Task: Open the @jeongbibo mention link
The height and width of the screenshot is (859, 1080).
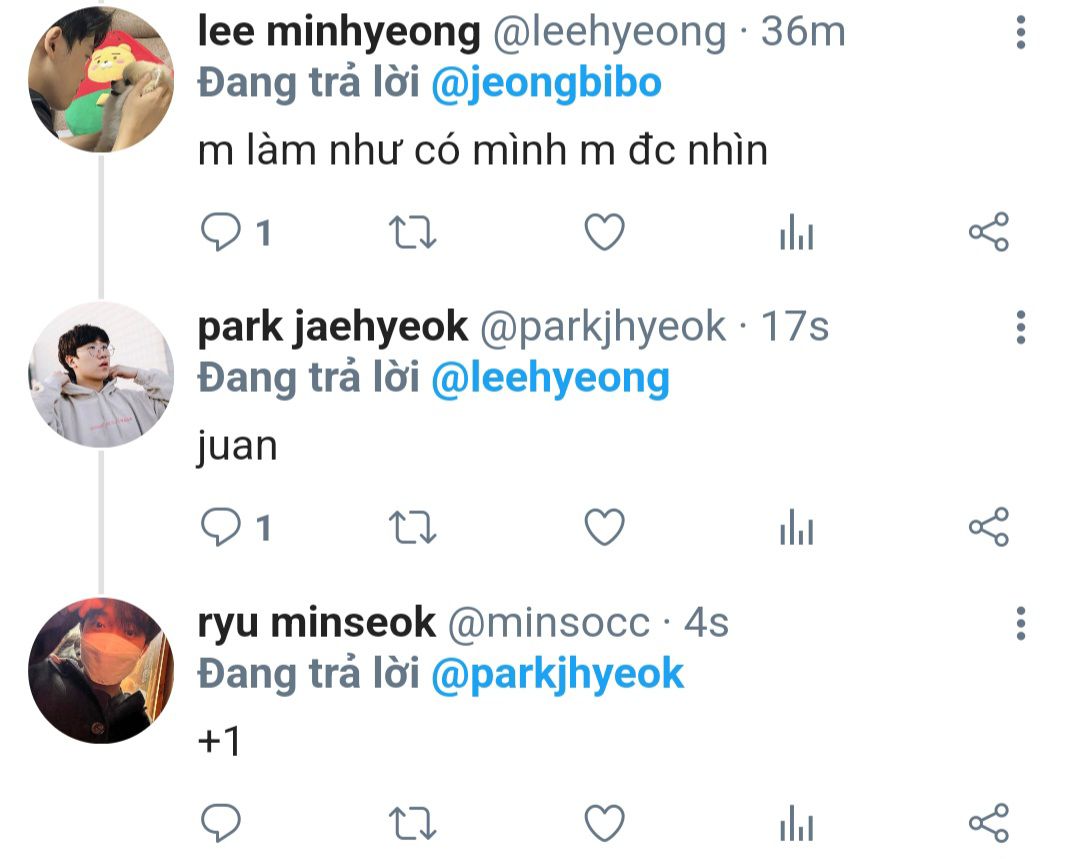Action: [x=546, y=83]
